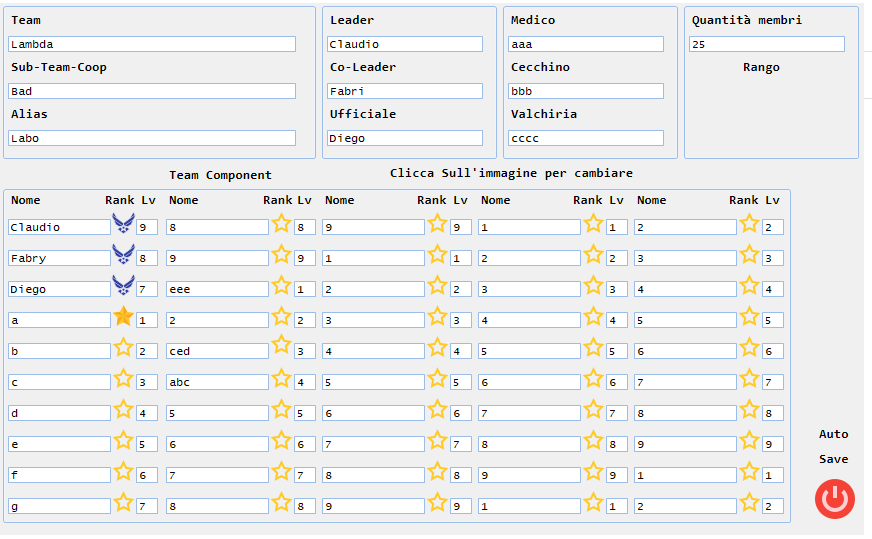Click the winged rank badge beside Fabry
Image resolution: width=872 pixels, height=539 pixels.
[123, 255]
